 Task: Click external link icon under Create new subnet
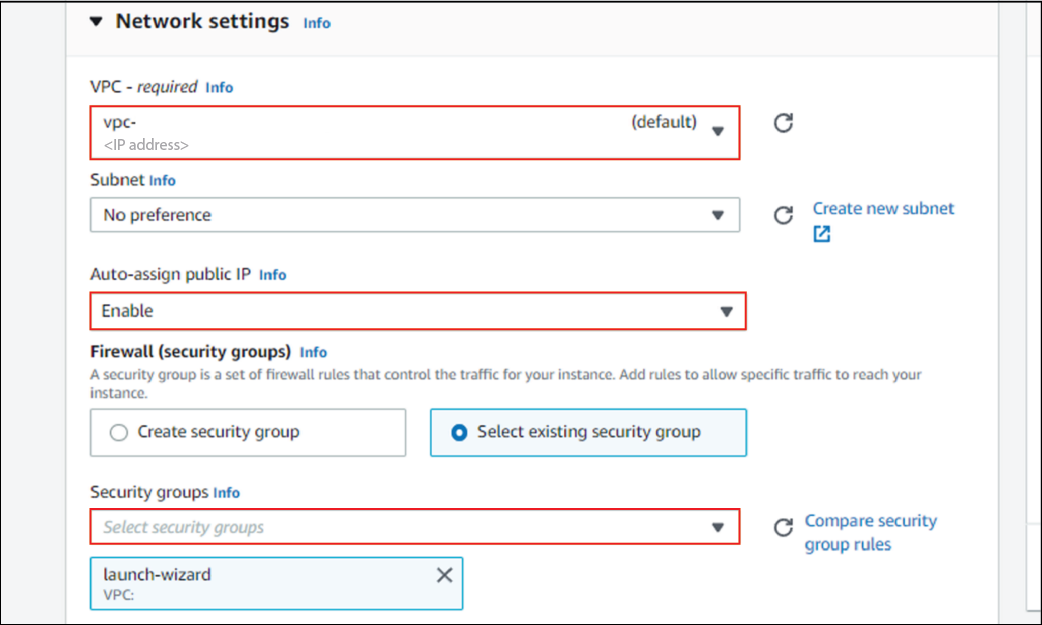pos(822,234)
